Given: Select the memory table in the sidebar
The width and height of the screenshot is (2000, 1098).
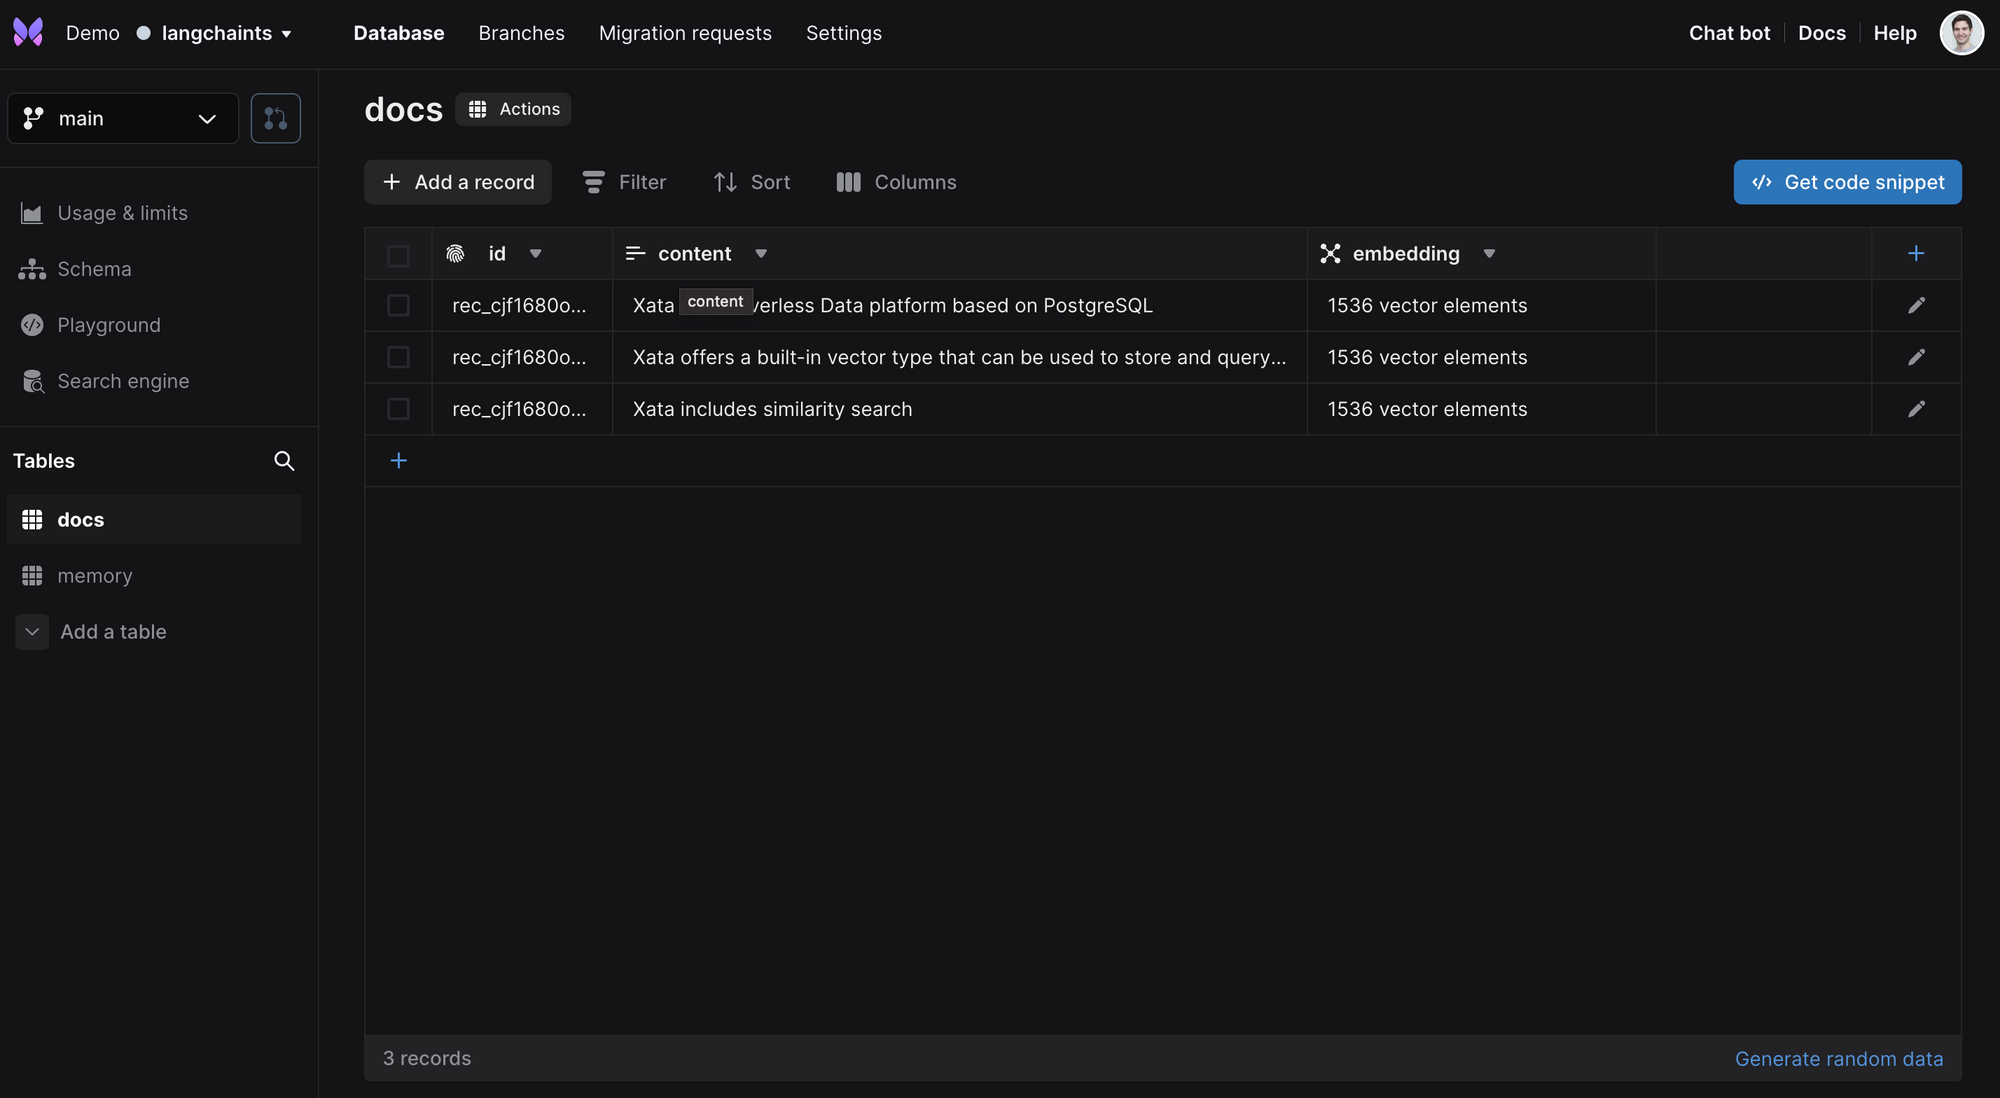Looking at the screenshot, I should (95, 576).
